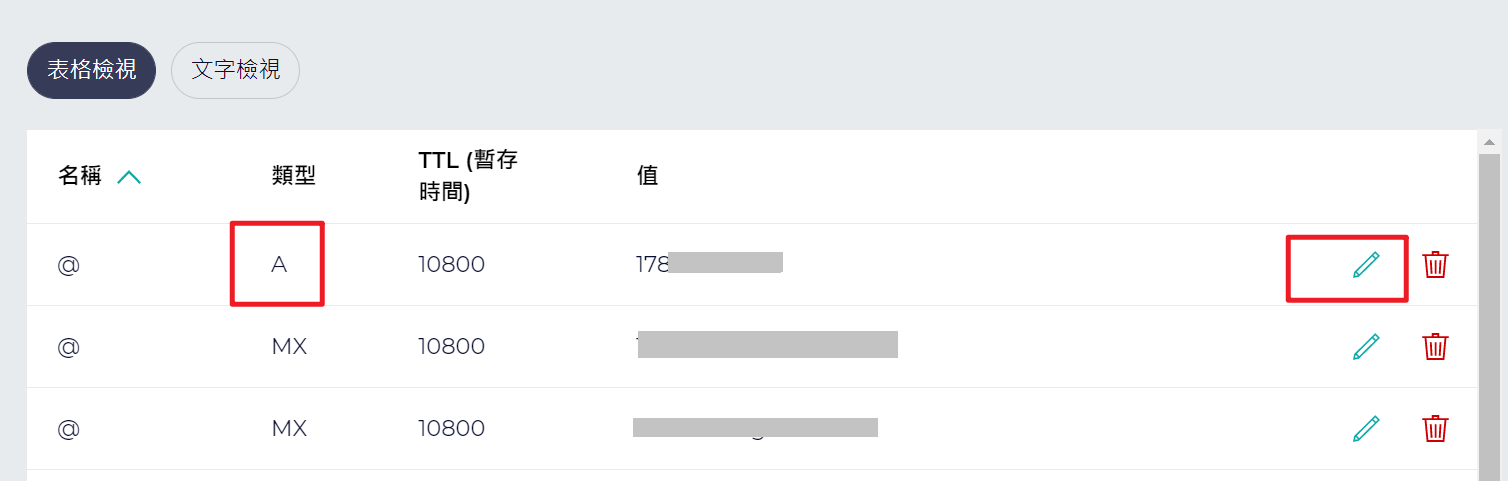The image size is (1508, 481).
Task: Toggle sort order arrow next to 名稱
Action: (x=129, y=178)
